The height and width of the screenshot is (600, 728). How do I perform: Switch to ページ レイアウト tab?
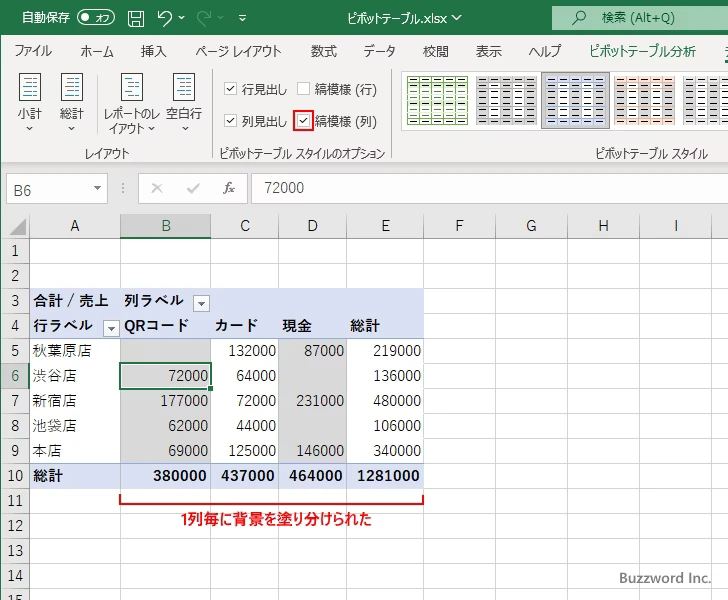point(238,51)
